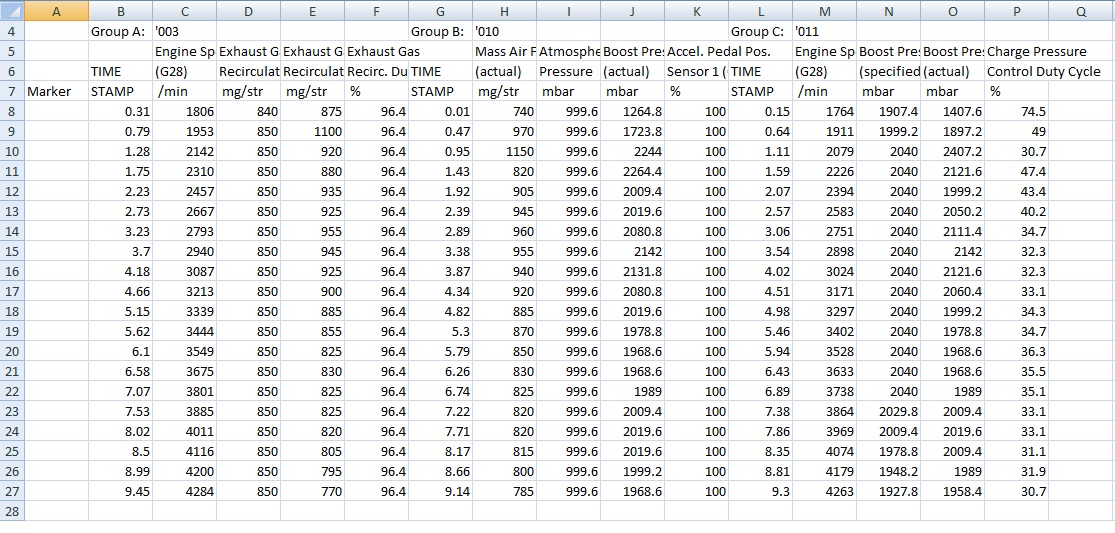
Task: Select column Q header
Action: (1082, 11)
